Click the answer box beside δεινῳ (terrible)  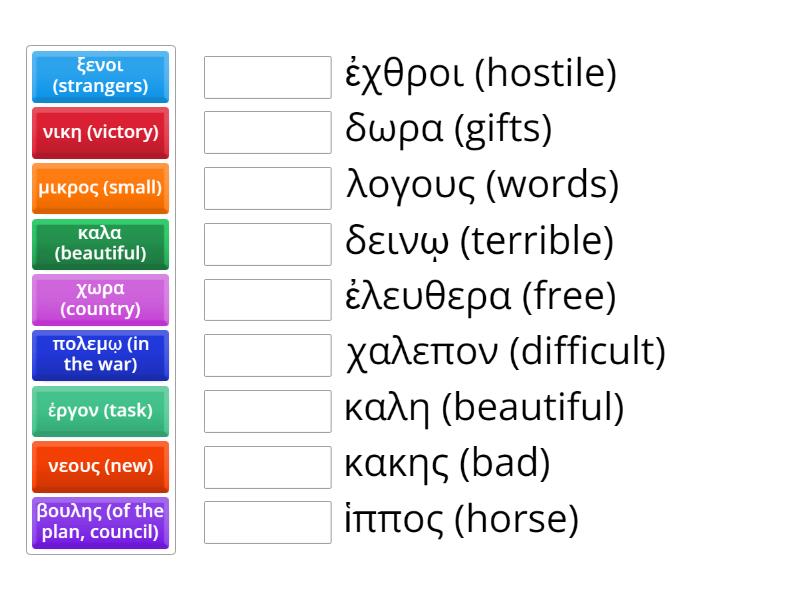pos(265,243)
